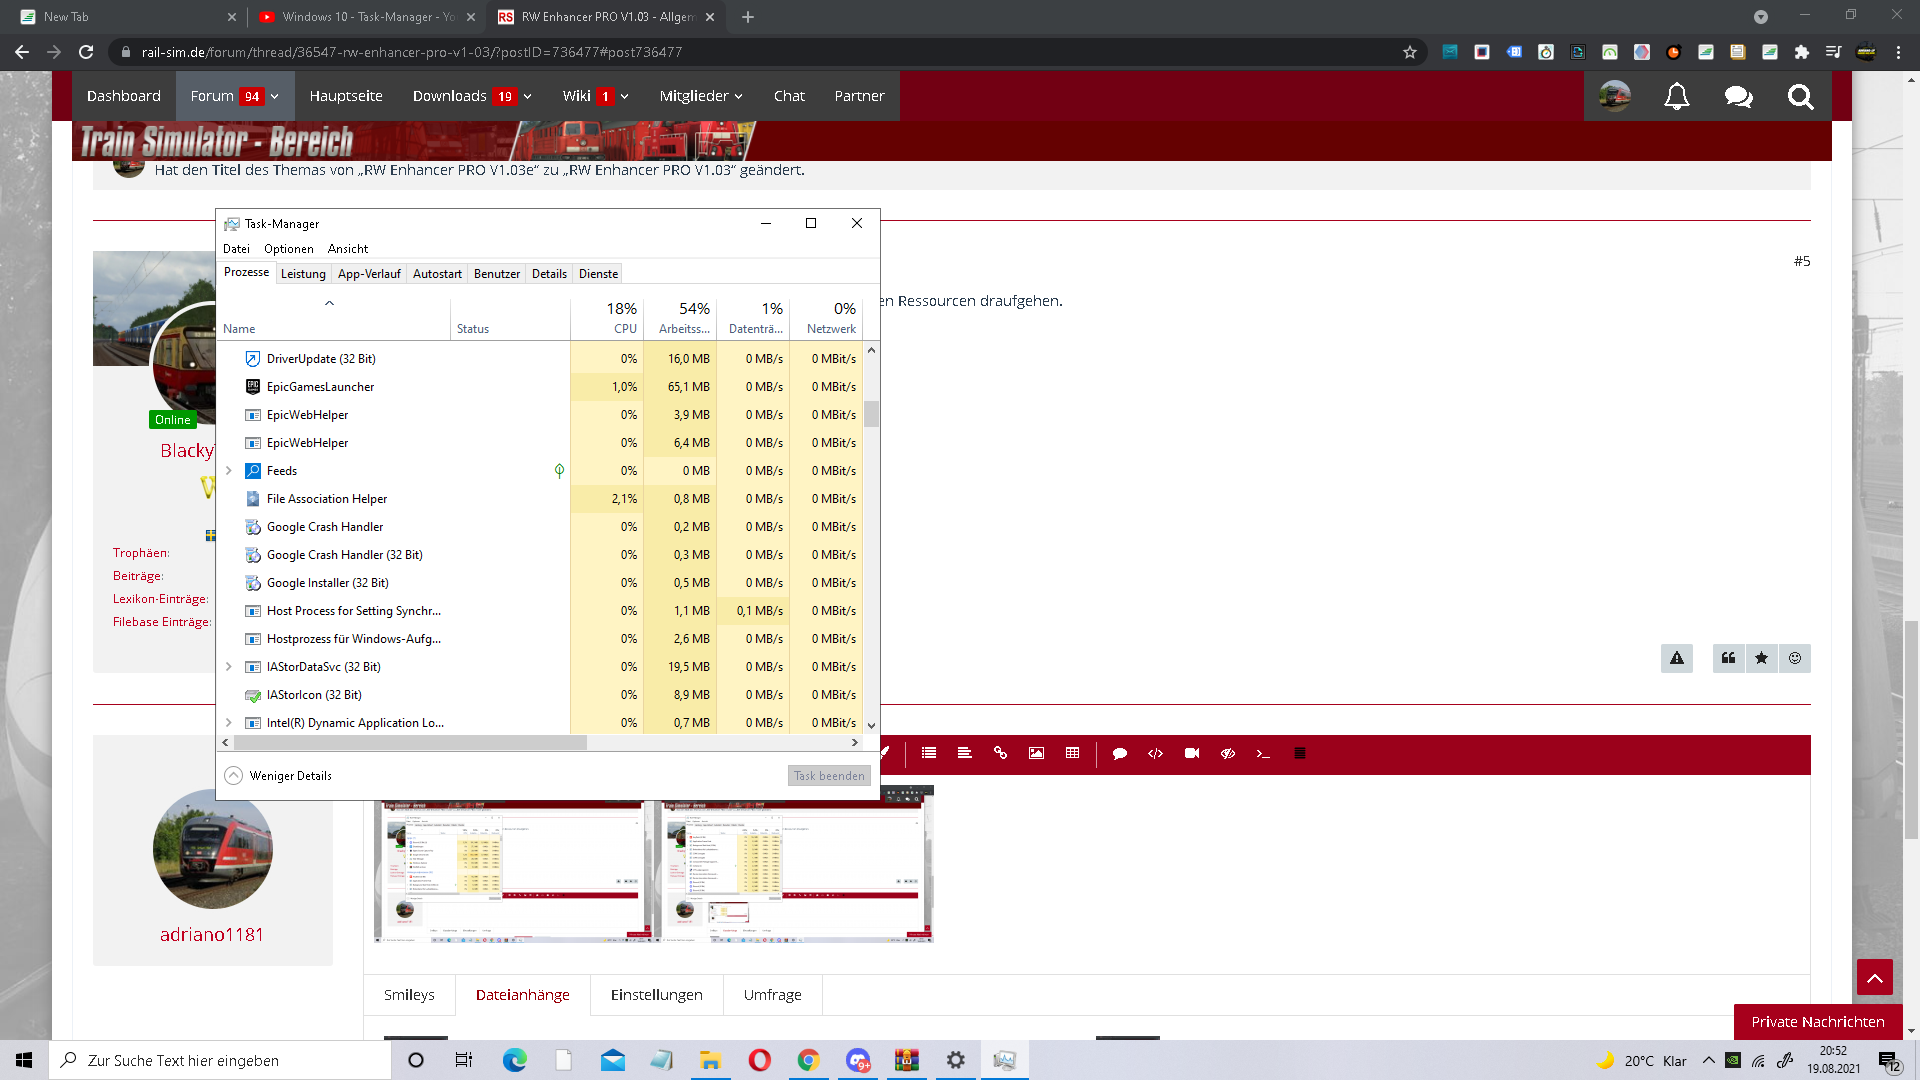The height and width of the screenshot is (1080, 1920).
Task: Click the insert link icon in editor
Action: click(1000, 753)
